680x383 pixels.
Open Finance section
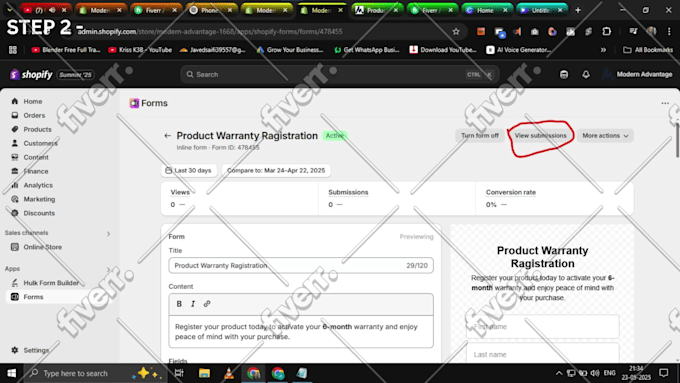tap(36, 171)
